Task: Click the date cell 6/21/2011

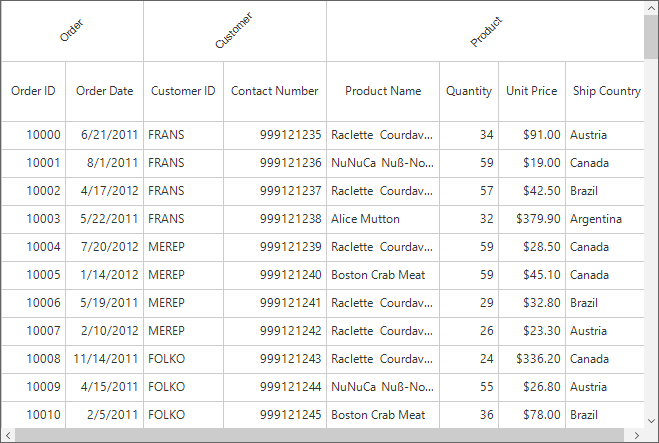Action: pos(104,135)
